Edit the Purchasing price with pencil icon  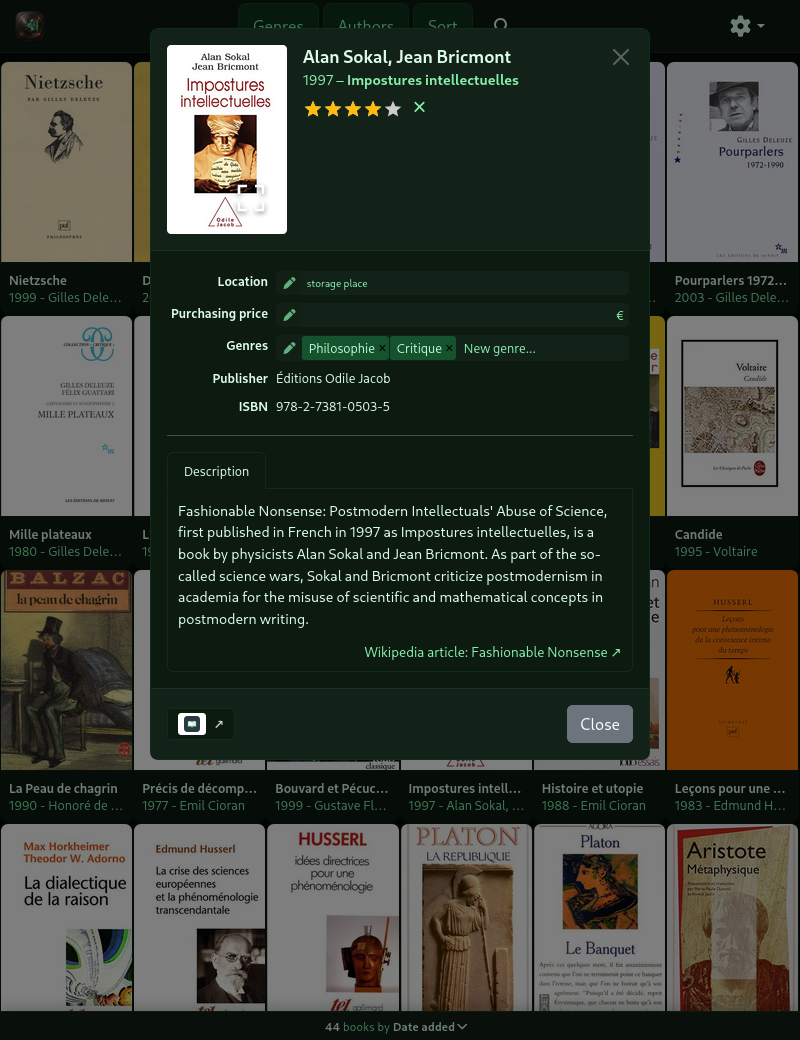[289, 315]
